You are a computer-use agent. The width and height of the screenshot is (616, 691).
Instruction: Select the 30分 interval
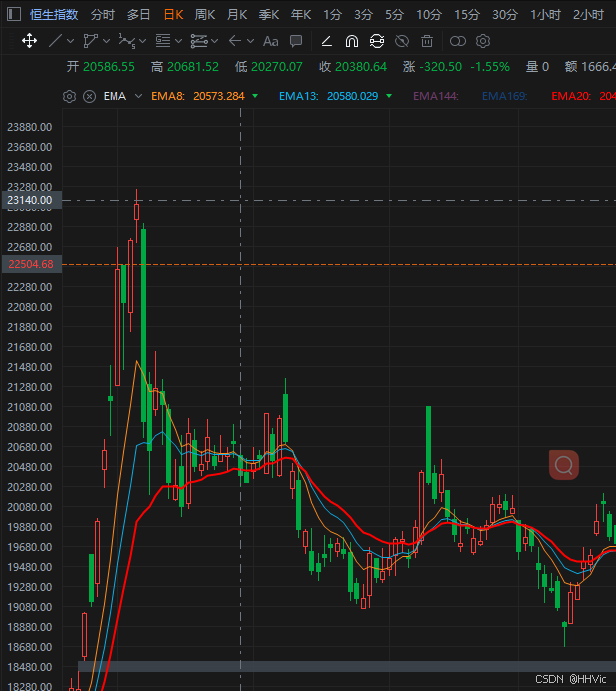tap(505, 15)
